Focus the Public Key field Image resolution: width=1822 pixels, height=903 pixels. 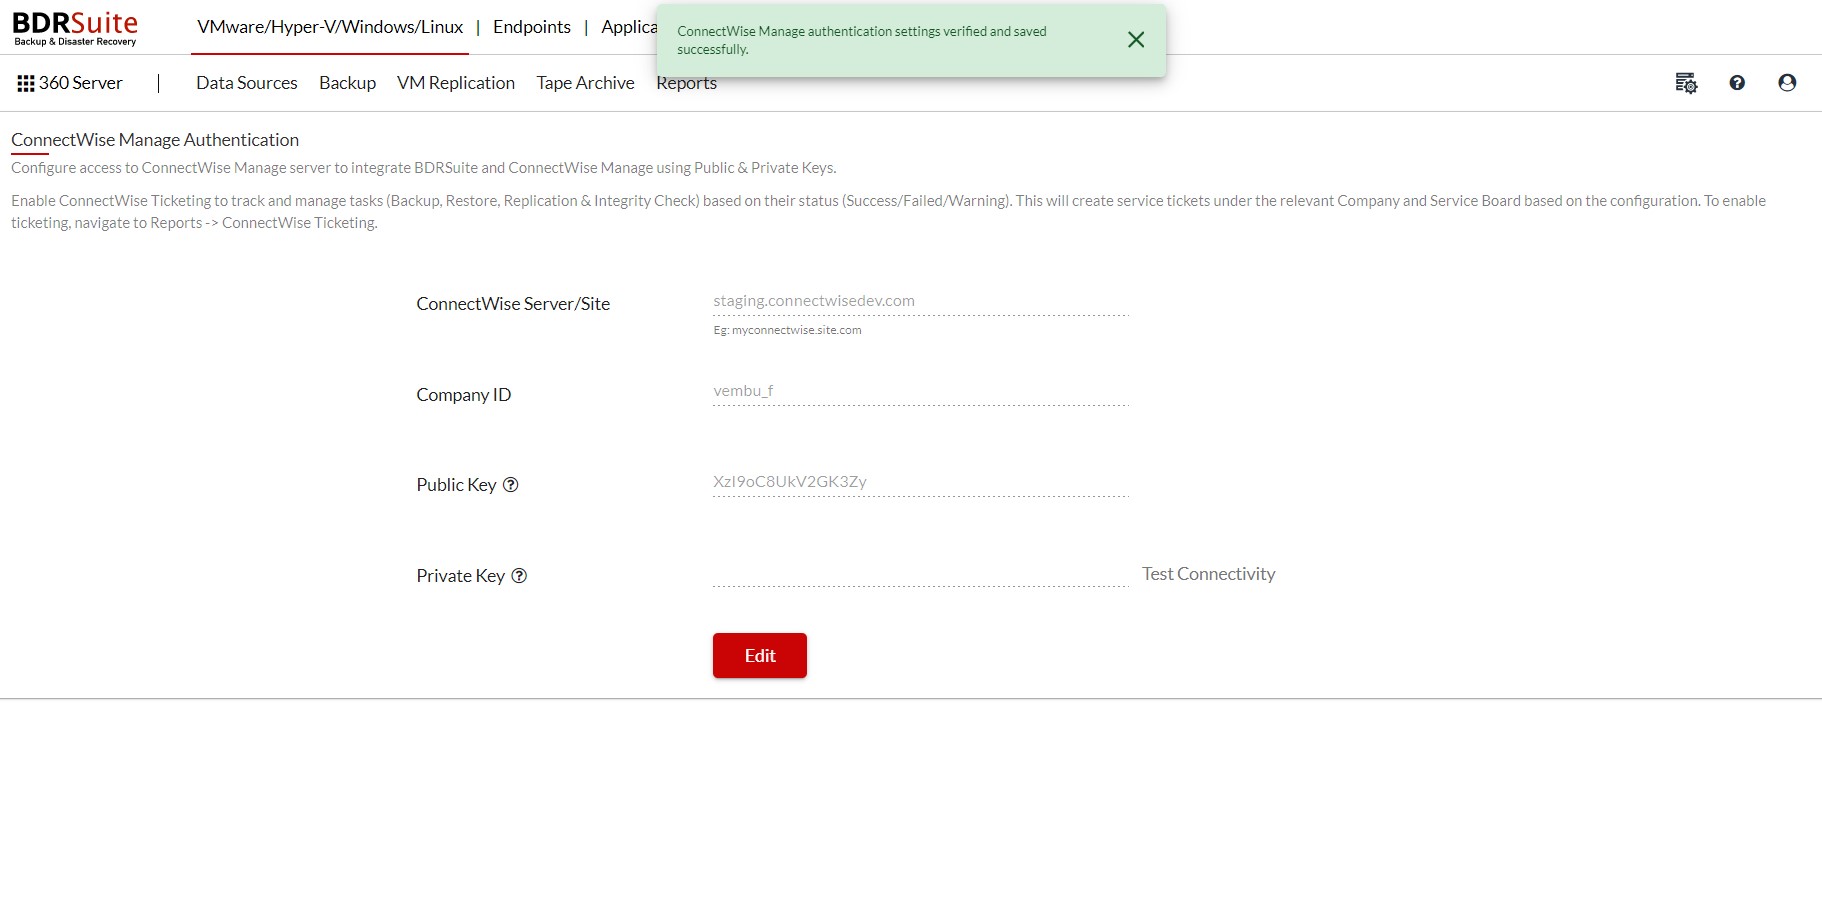(x=921, y=482)
